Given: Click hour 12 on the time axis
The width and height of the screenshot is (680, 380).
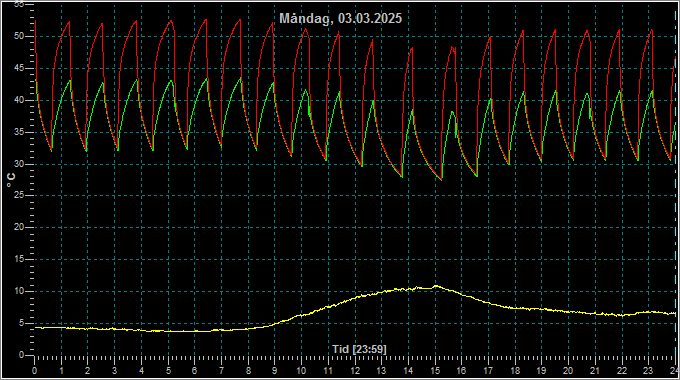Looking at the screenshot, I should 356,371.
